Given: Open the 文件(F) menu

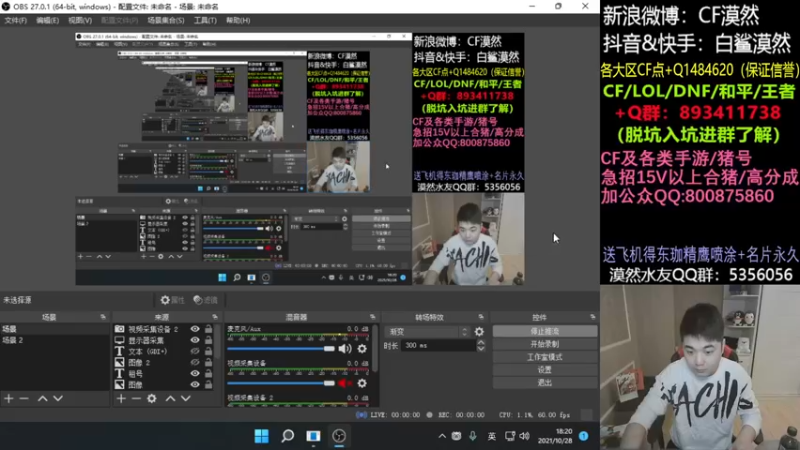Looking at the screenshot, I should tap(15, 20).
